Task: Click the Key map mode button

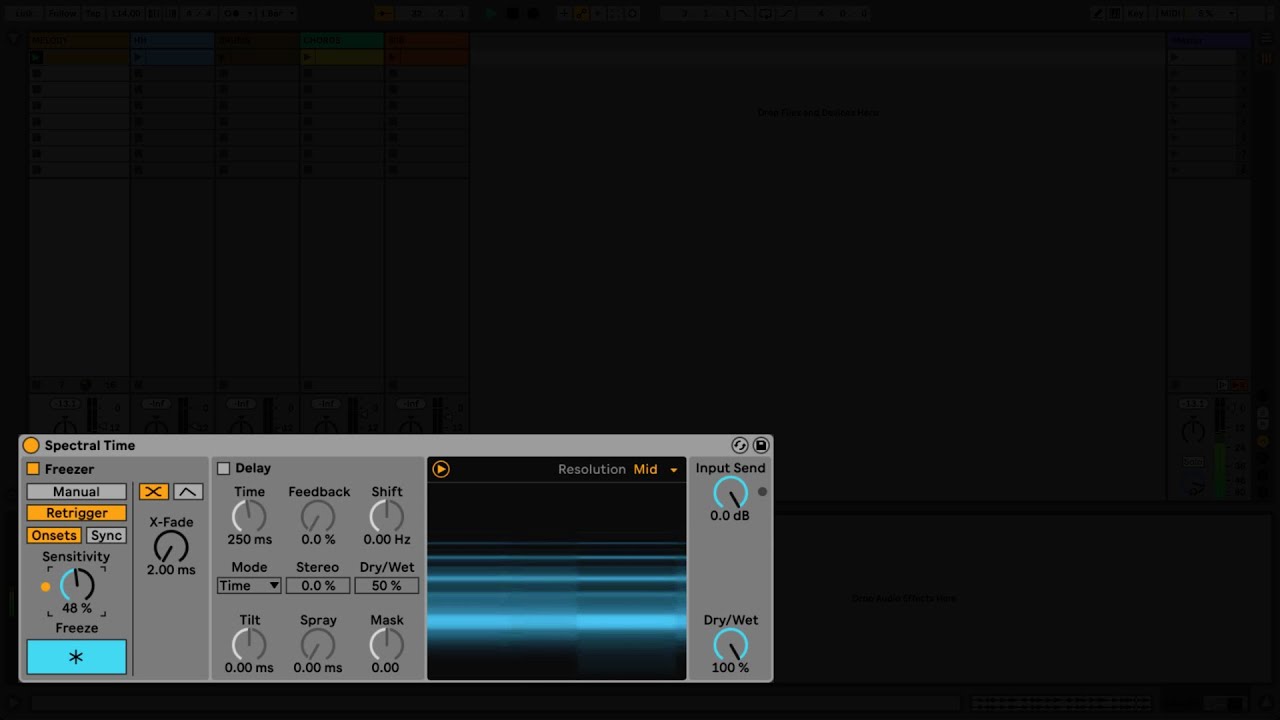Action: 1136,13
